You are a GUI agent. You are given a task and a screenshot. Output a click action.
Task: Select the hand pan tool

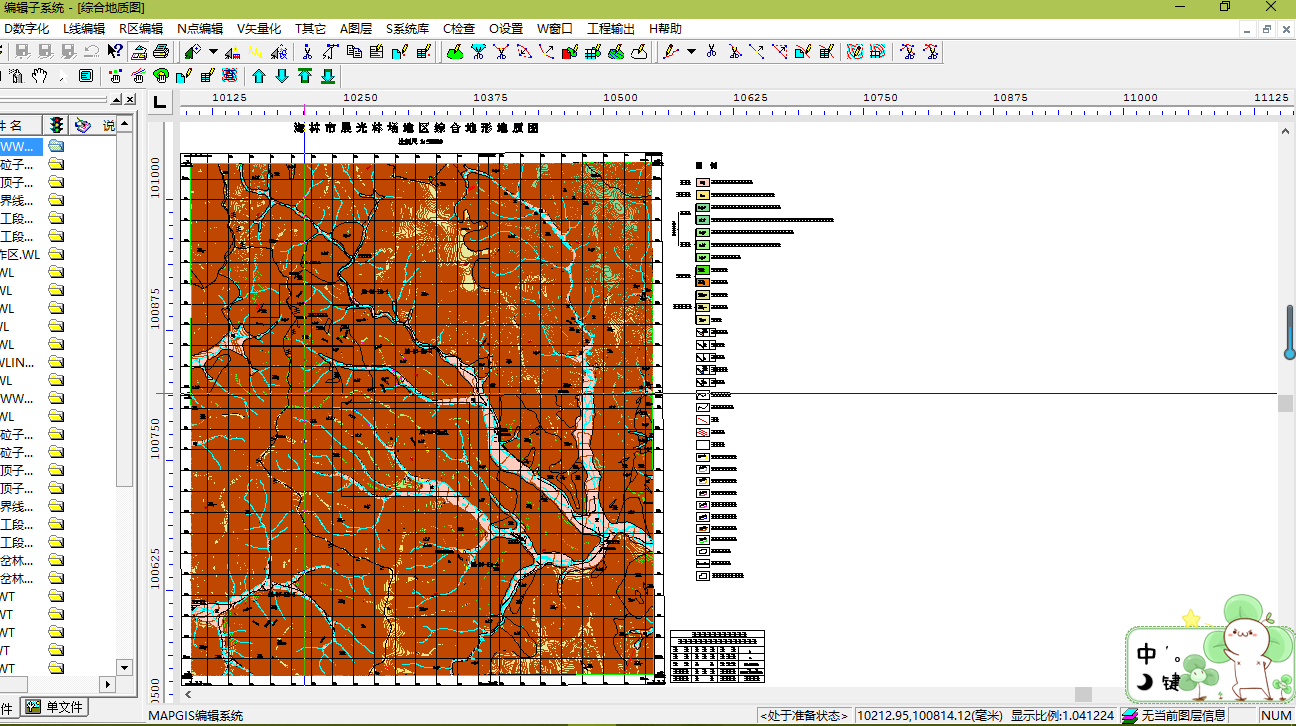click(39, 75)
